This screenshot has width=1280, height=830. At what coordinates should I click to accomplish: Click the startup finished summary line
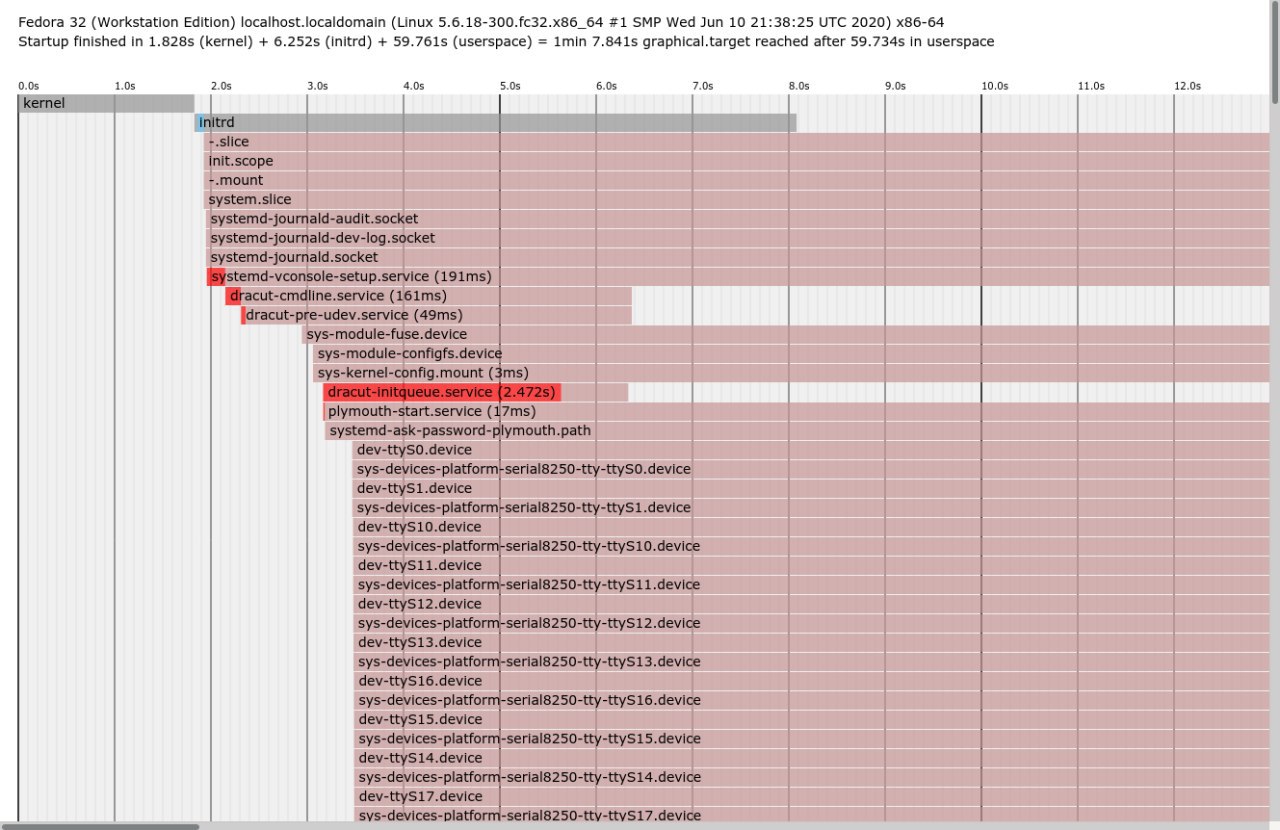[506, 42]
